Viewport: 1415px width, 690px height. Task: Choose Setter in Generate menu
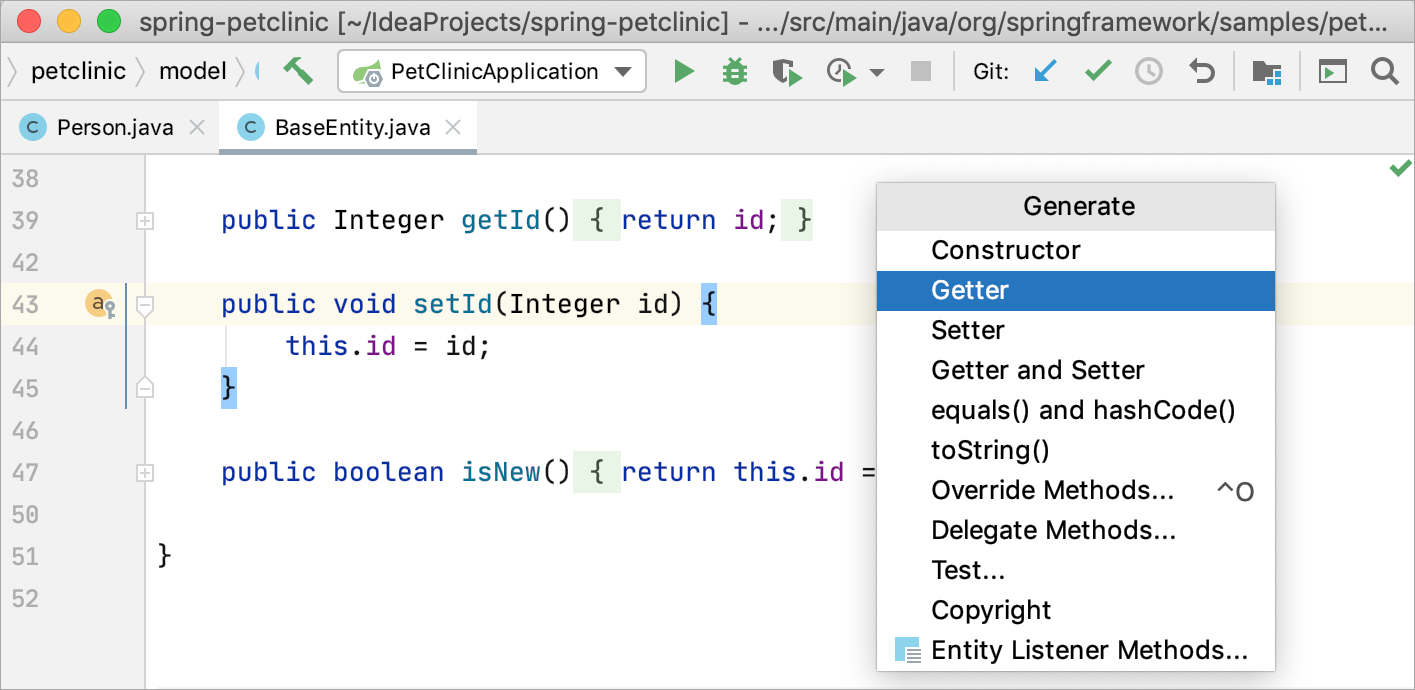tap(1076, 330)
